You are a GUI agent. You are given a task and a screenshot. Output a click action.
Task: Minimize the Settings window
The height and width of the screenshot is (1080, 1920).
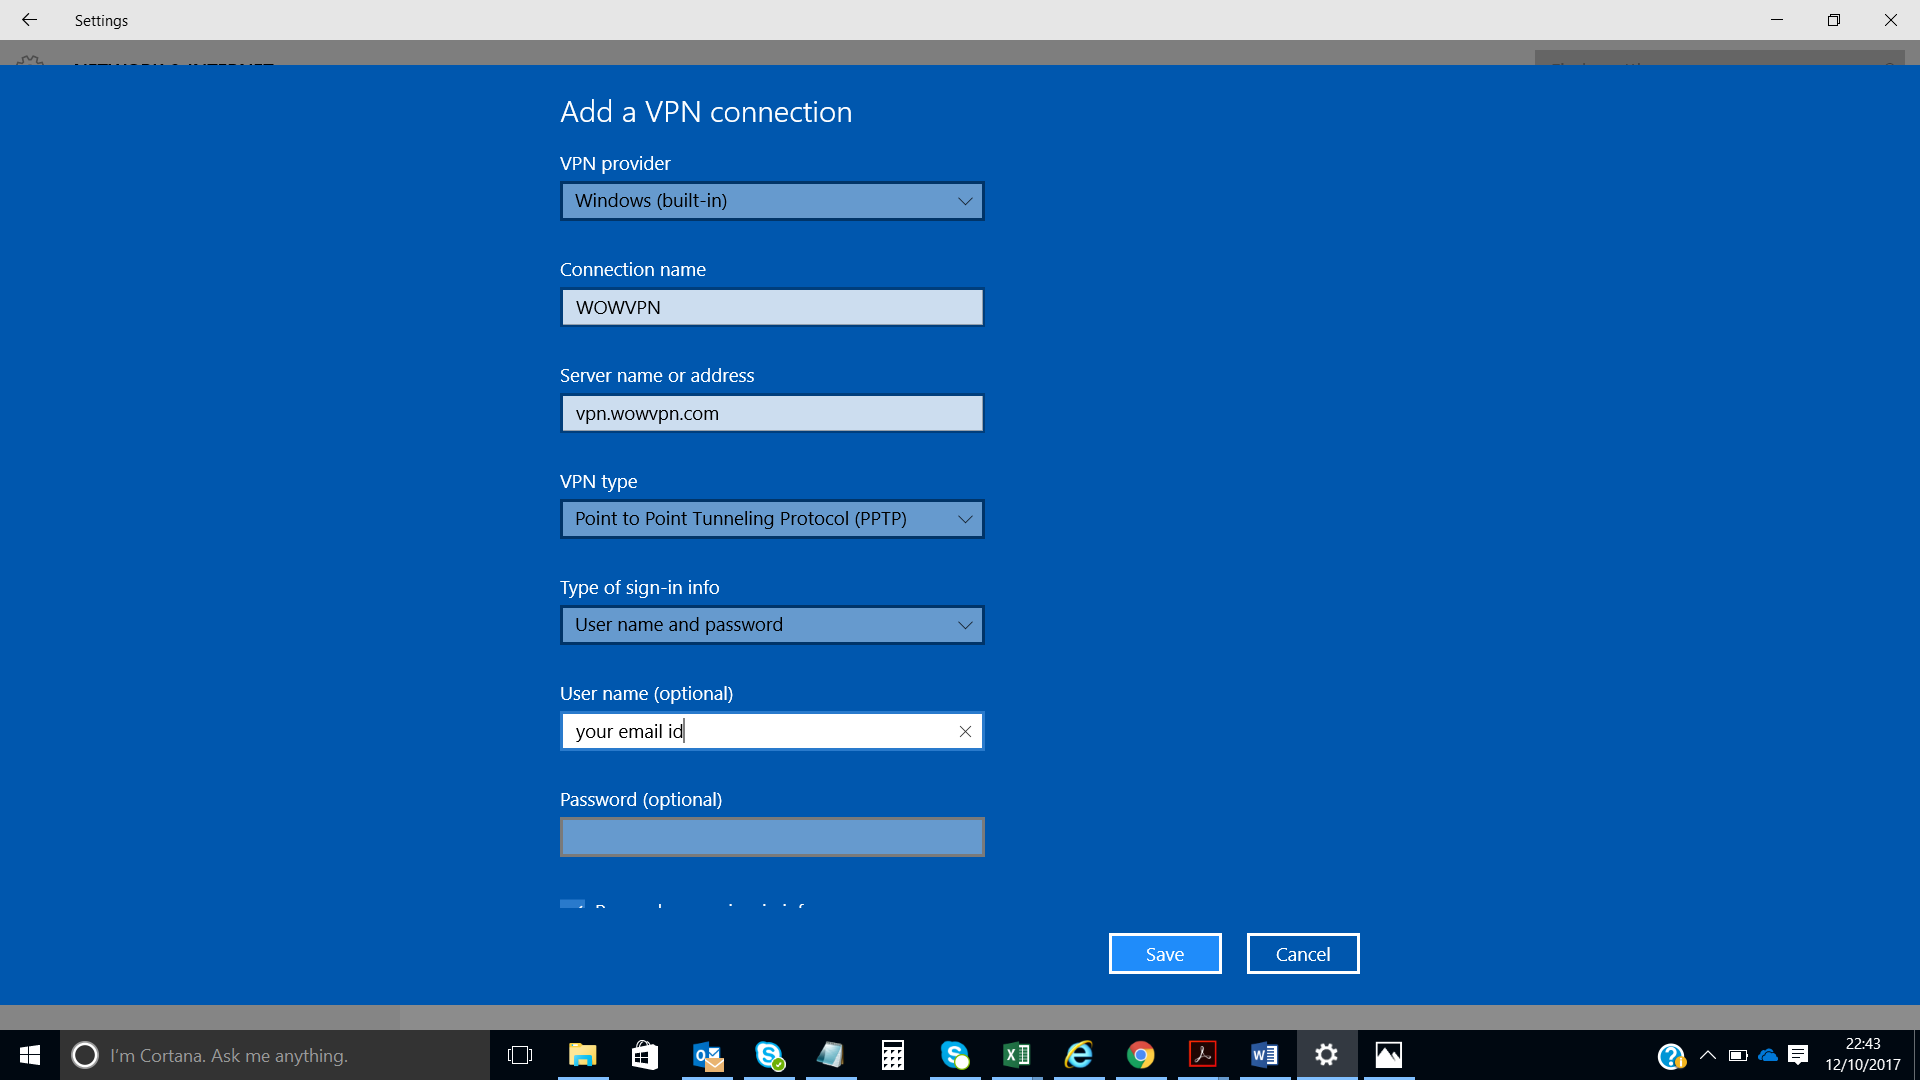(1777, 20)
